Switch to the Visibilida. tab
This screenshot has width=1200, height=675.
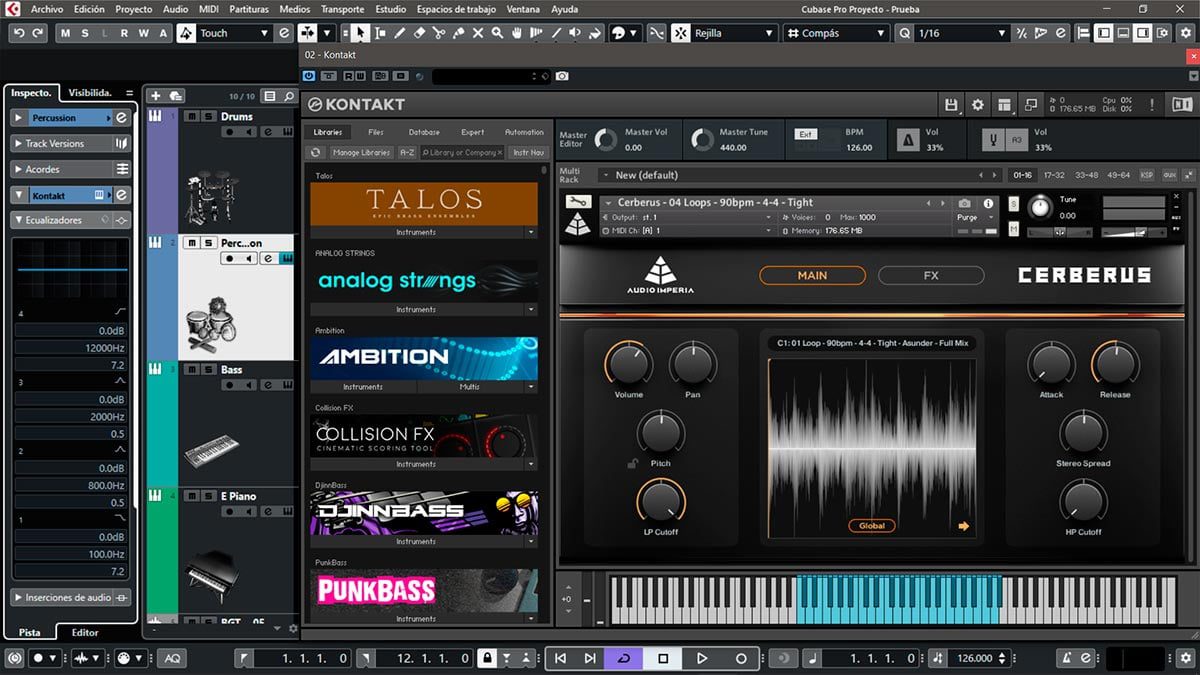click(89, 92)
